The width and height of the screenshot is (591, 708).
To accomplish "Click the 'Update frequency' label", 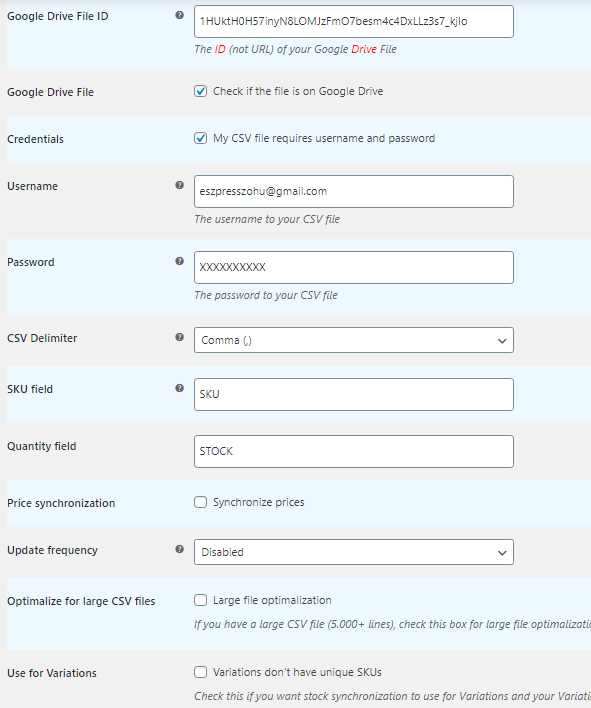I will pyautogui.click(x=52, y=550).
